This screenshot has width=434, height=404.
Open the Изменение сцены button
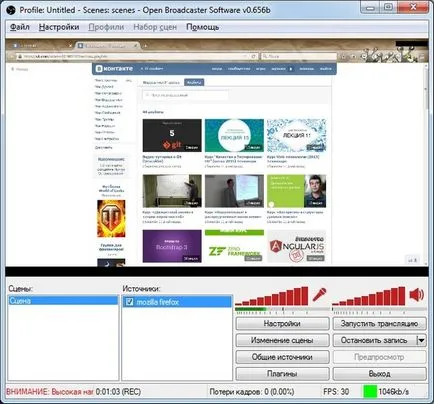[x=282, y=340]
